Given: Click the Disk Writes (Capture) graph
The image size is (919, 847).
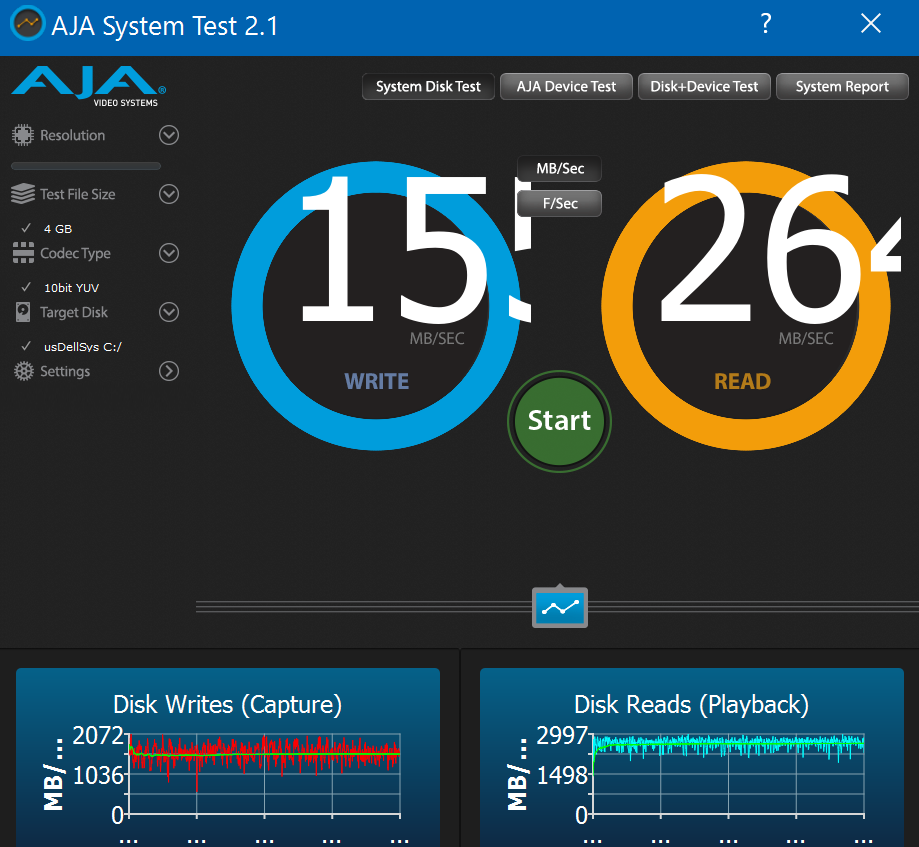Looking at the screenshot, I should click(228, 757).
